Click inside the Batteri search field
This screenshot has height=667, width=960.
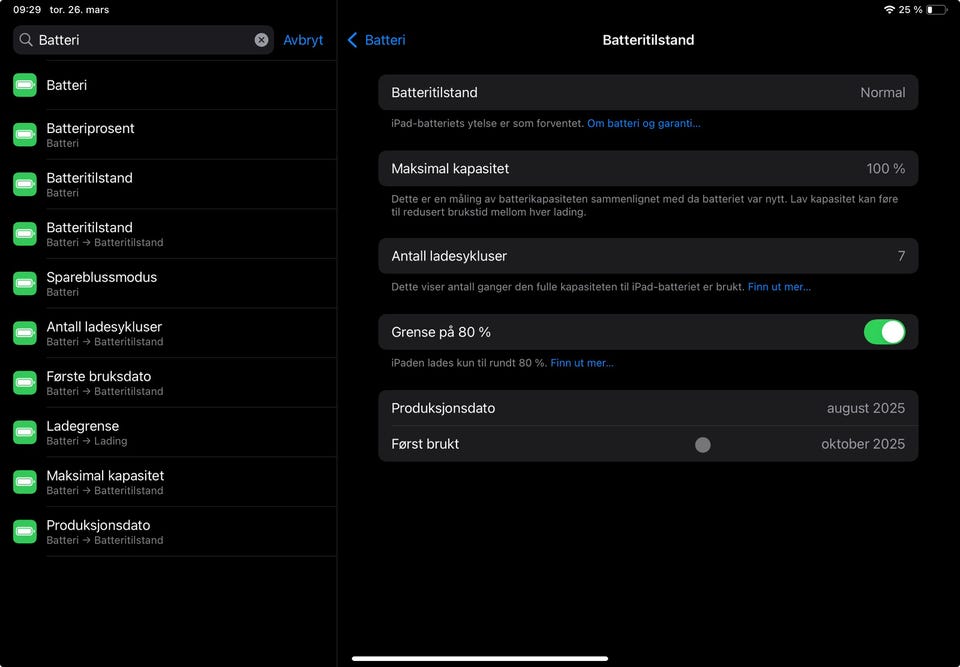click(140, 40)
